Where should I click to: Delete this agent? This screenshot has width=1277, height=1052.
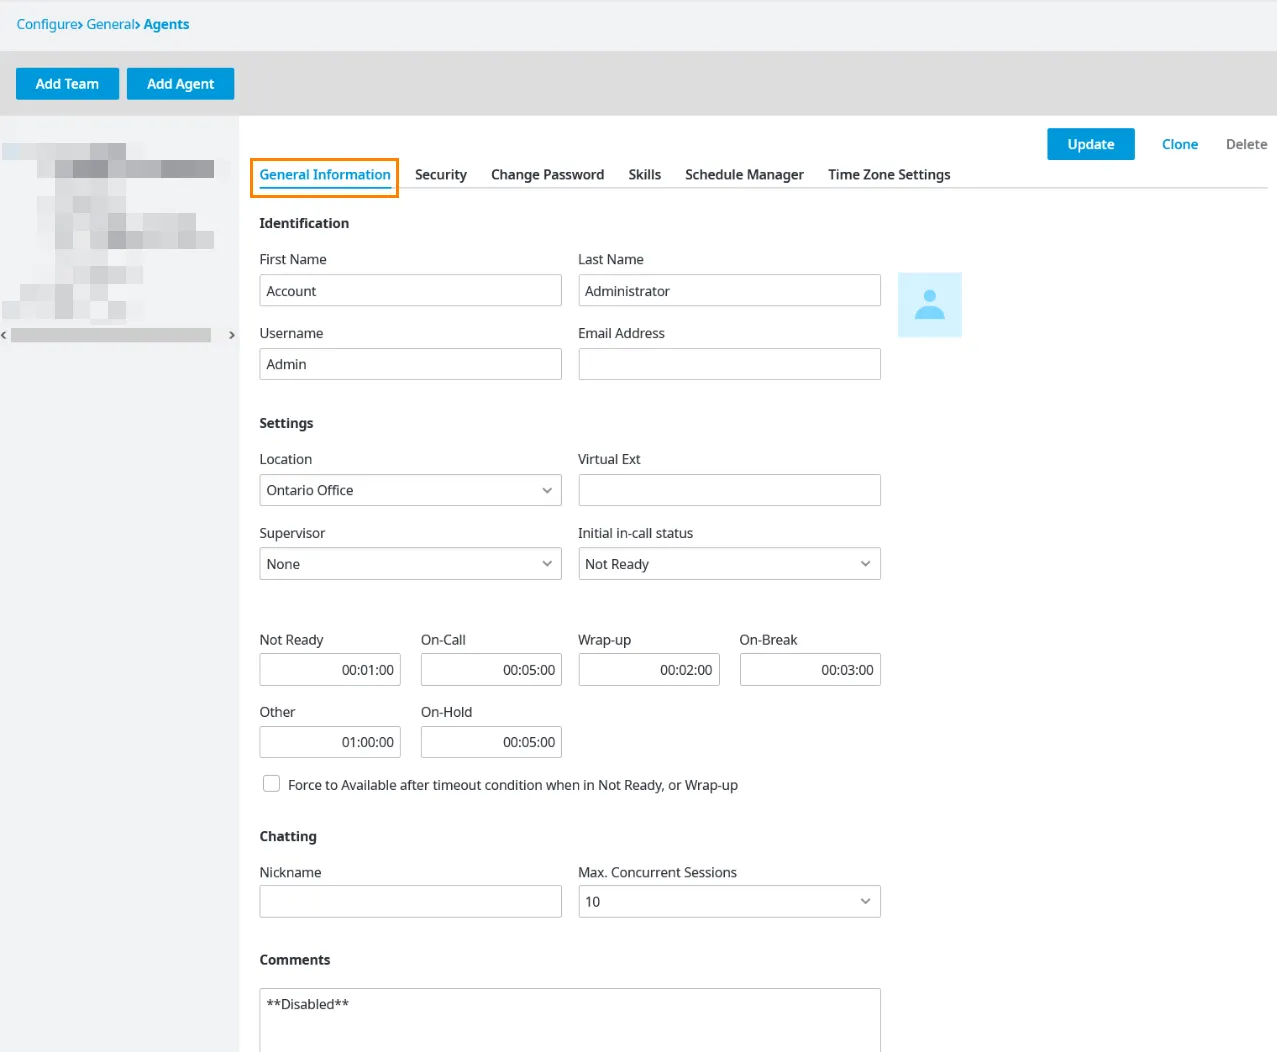coord(1246,144)
